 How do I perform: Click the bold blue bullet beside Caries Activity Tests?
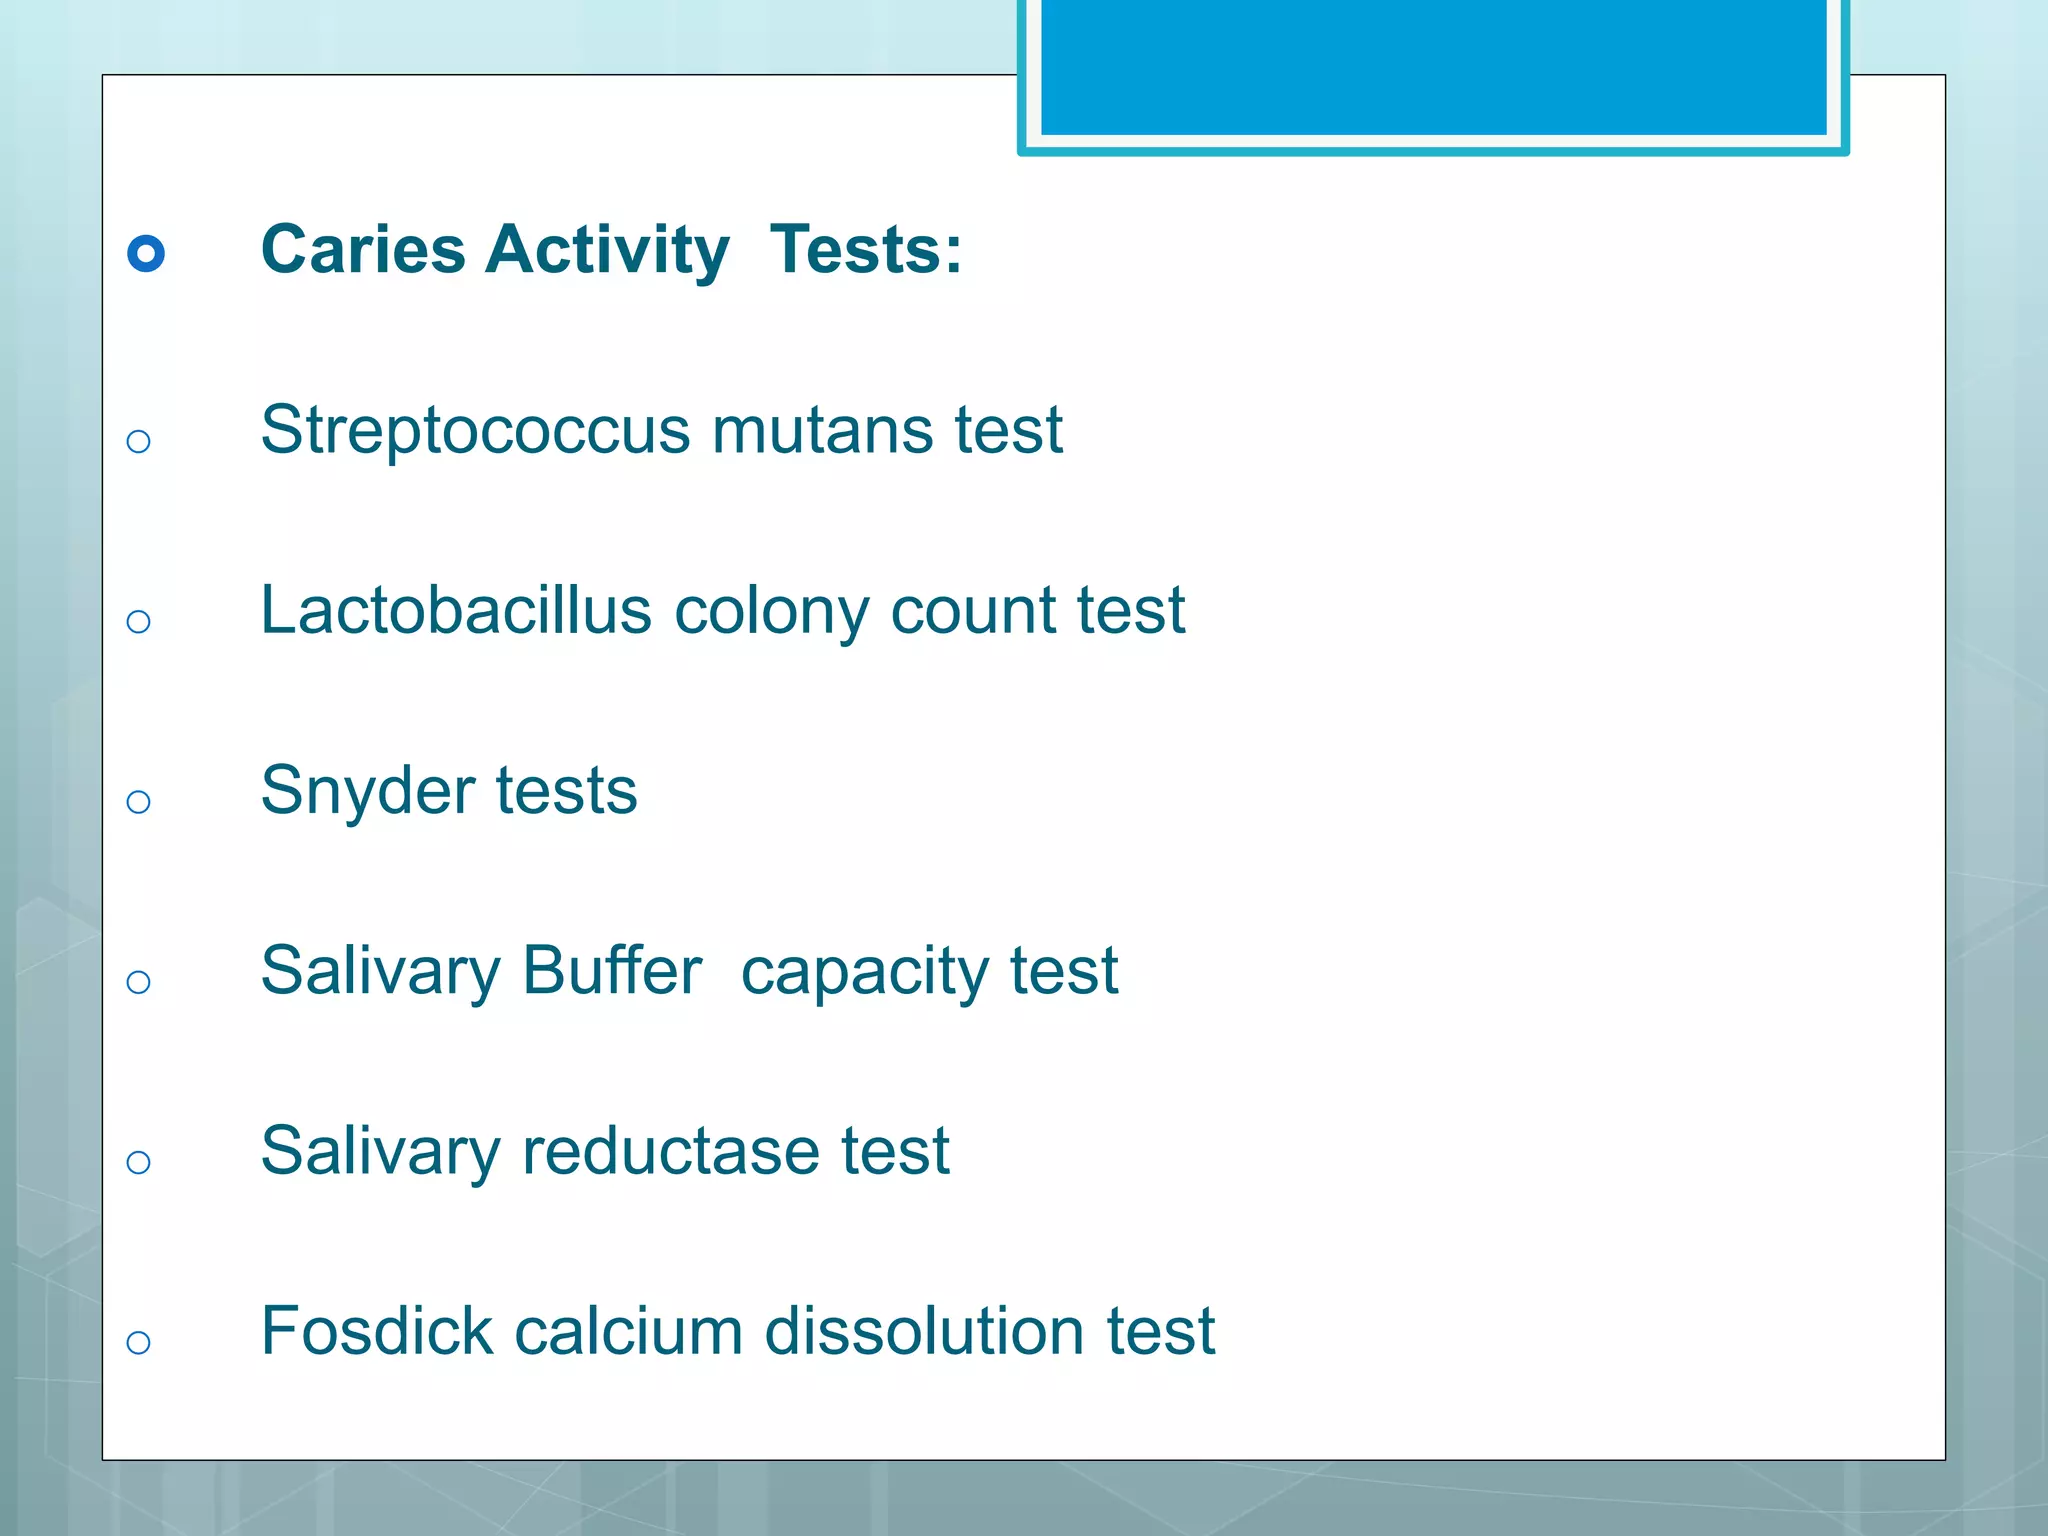(146, 253)
